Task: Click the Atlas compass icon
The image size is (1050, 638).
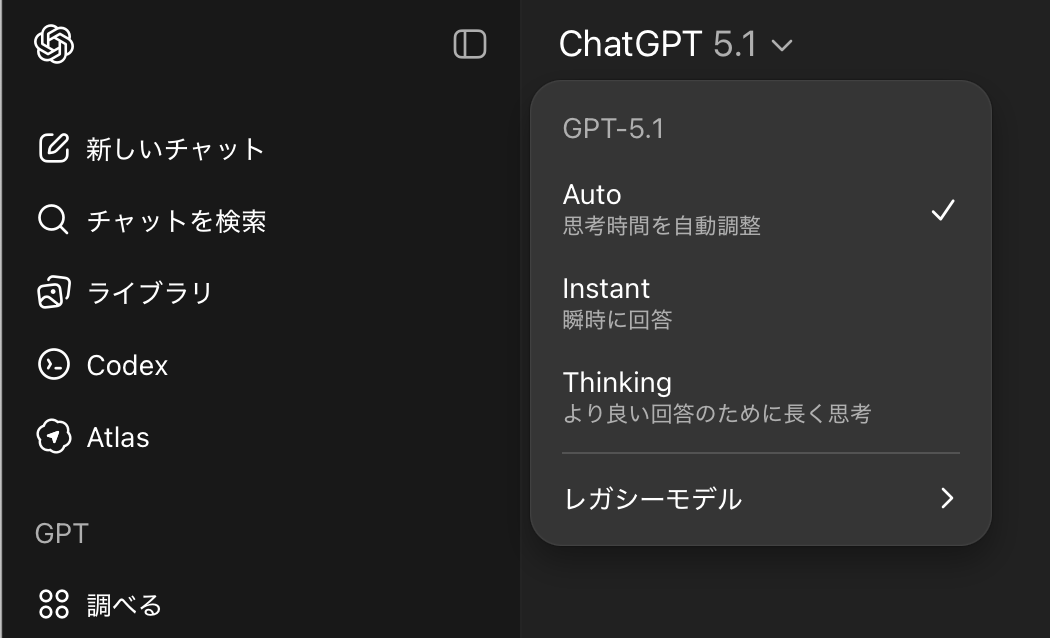Action: [53, 437]
